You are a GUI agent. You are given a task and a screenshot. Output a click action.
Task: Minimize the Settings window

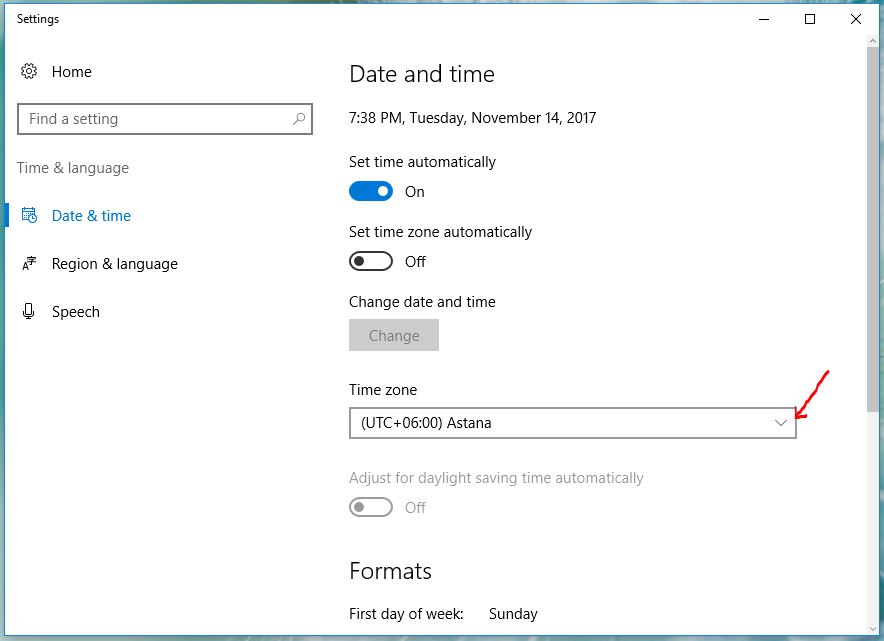(764, 19)
